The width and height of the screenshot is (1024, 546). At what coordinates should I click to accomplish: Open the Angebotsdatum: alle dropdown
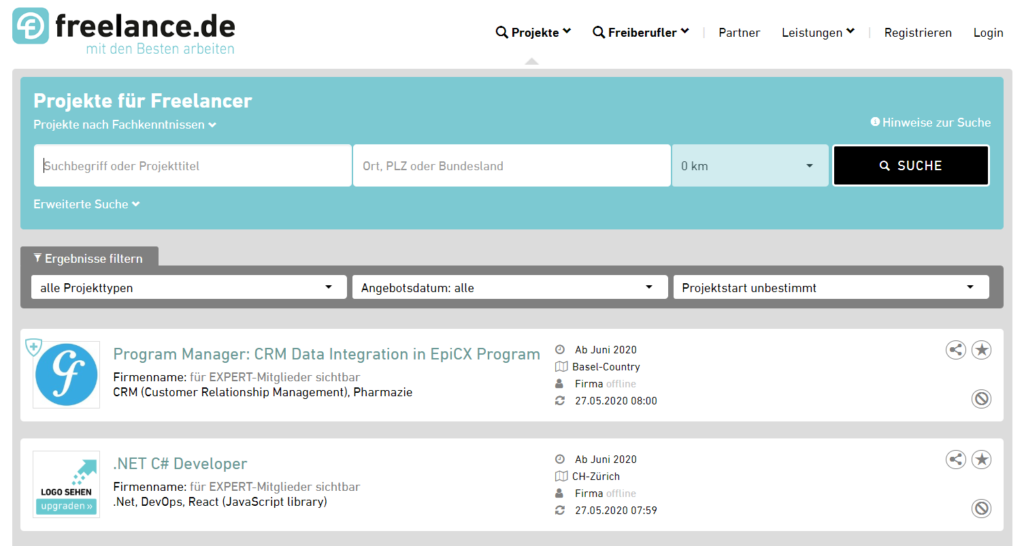tap(509, 288)
